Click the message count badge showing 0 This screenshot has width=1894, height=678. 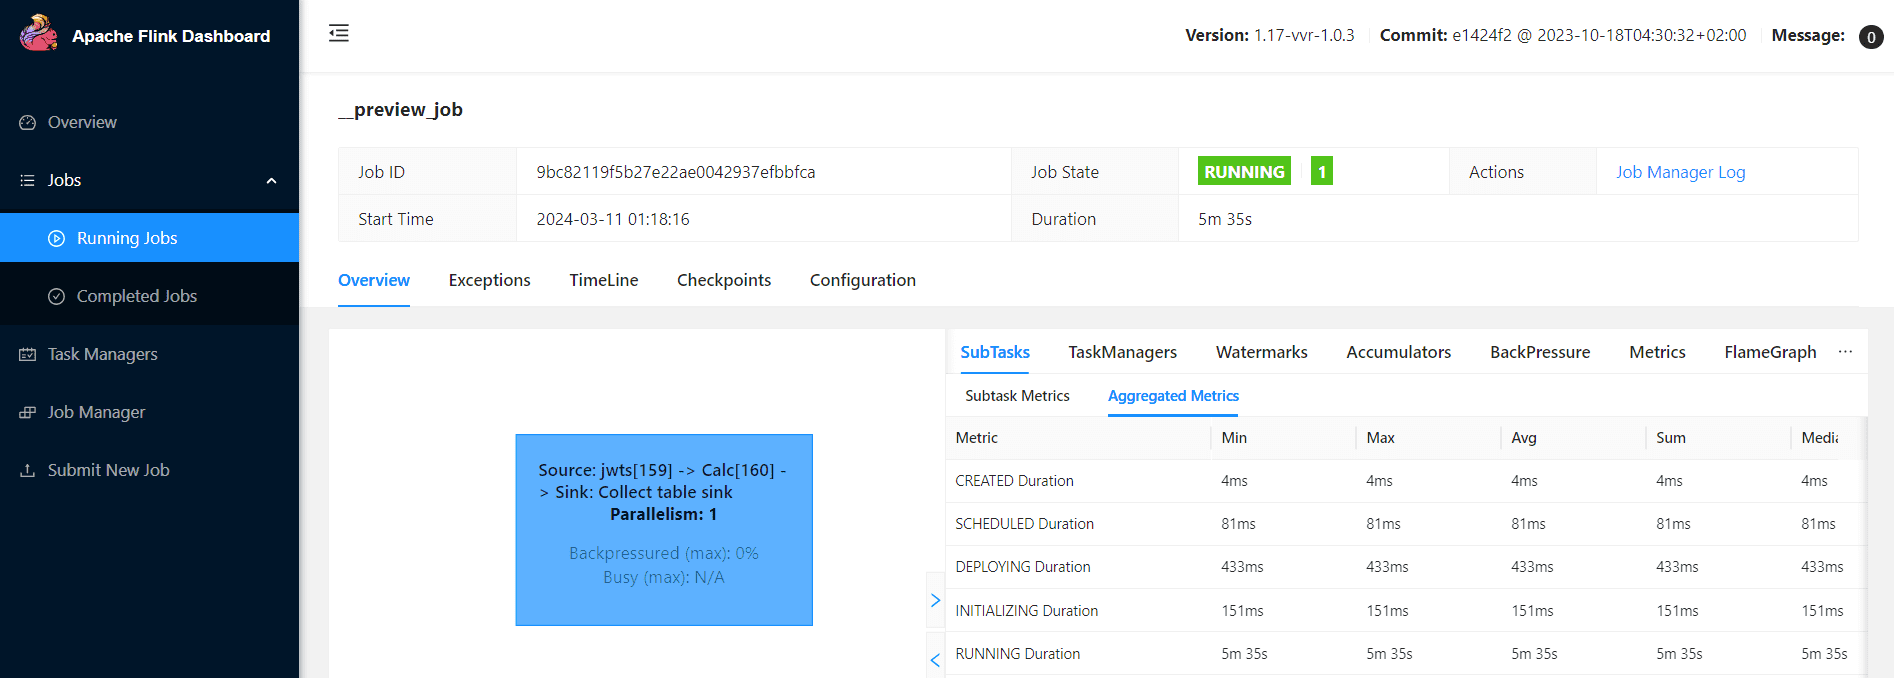(1871, 37)
